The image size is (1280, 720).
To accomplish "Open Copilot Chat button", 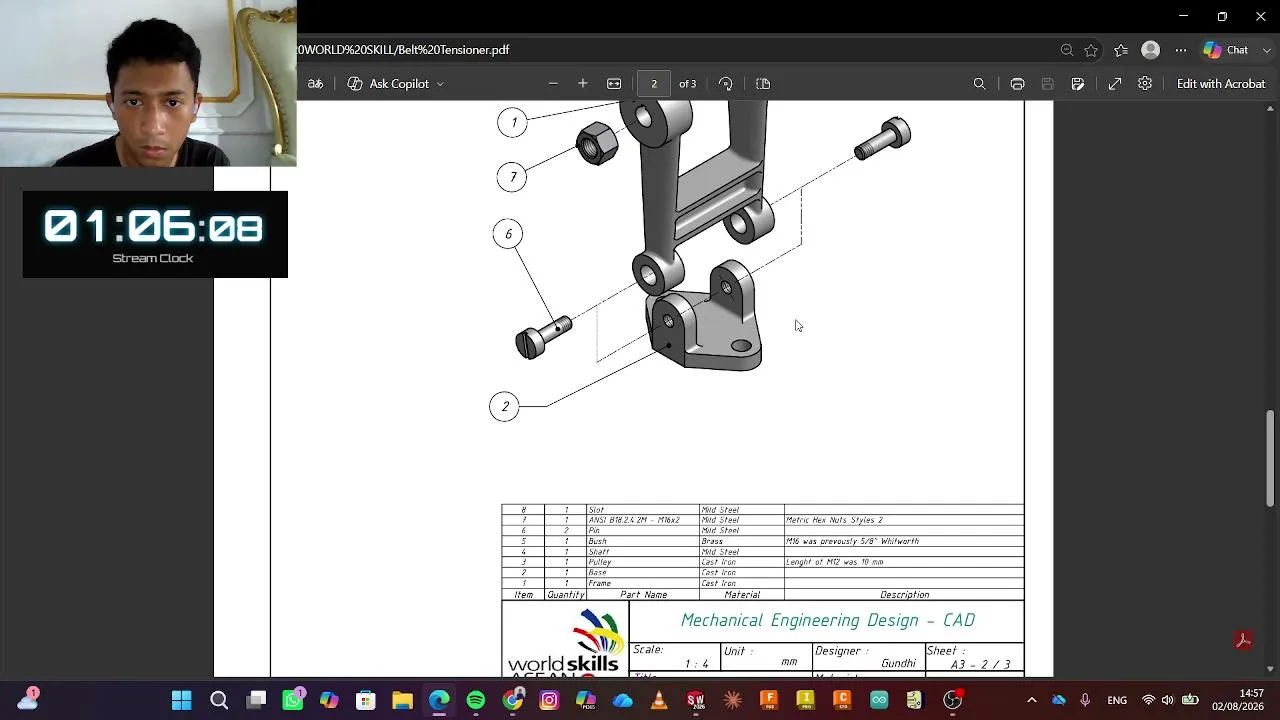I will coord(1227,50).
